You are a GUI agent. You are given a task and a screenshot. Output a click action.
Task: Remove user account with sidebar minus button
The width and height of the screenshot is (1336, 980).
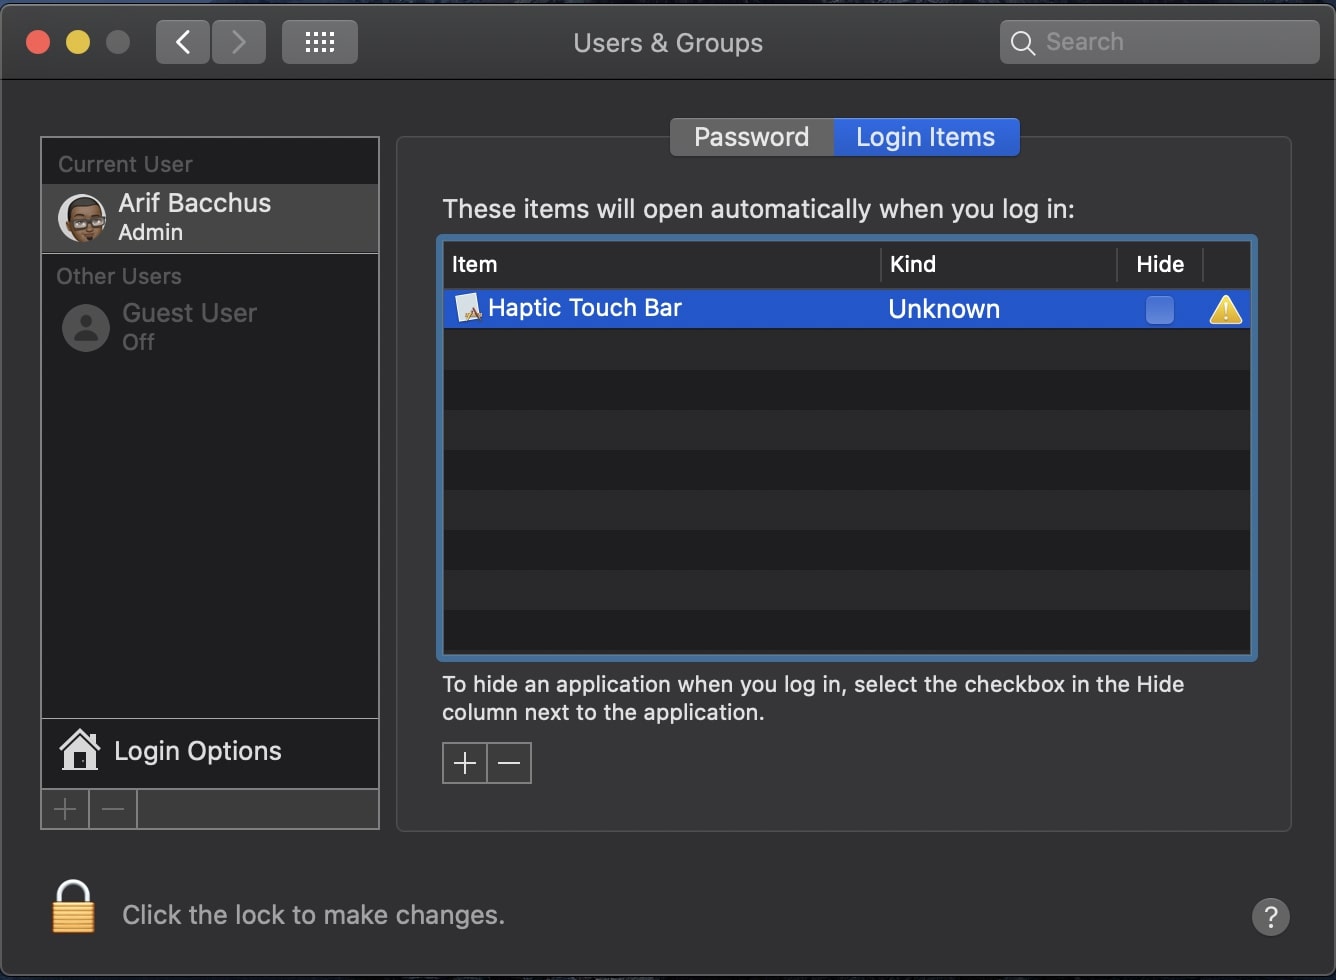coord(113,809)
